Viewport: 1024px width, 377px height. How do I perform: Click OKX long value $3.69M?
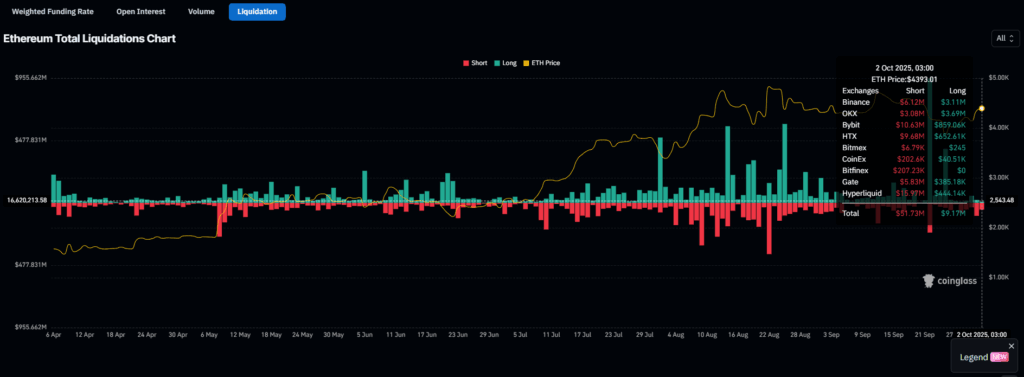[x=953, y=114]
